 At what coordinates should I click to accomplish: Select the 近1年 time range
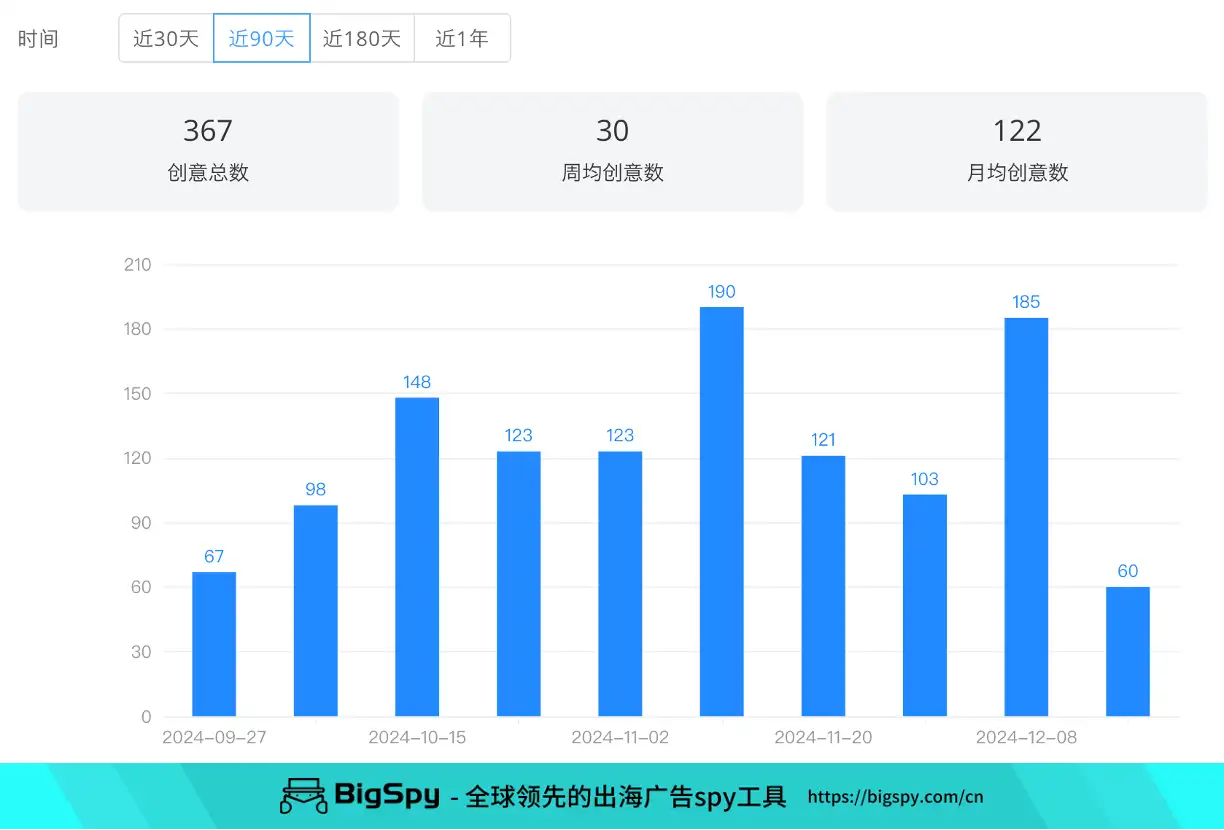tap(461, 38)
